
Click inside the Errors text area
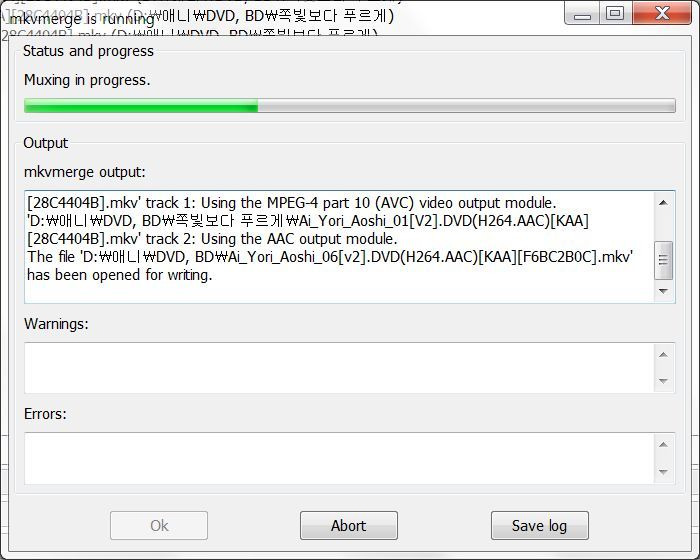pyautogui.click(x=339, y=458)
